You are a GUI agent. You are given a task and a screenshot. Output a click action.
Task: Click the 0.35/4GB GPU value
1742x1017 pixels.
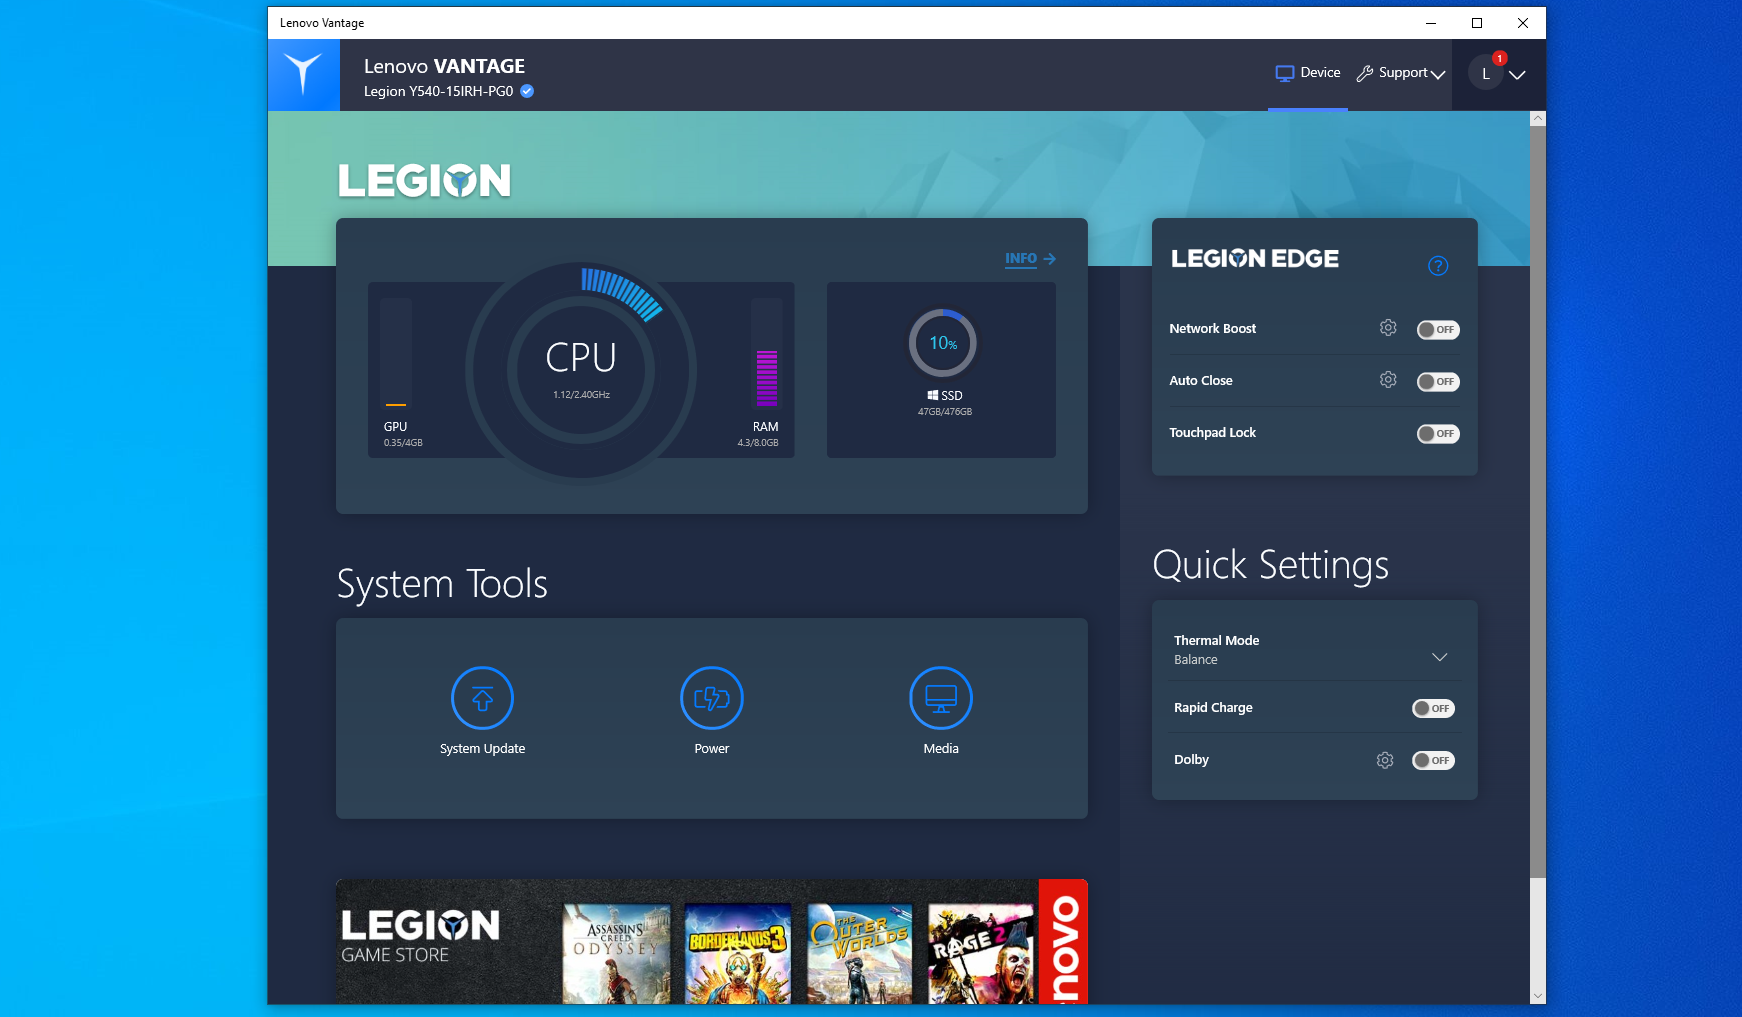(x=403, y=443)
